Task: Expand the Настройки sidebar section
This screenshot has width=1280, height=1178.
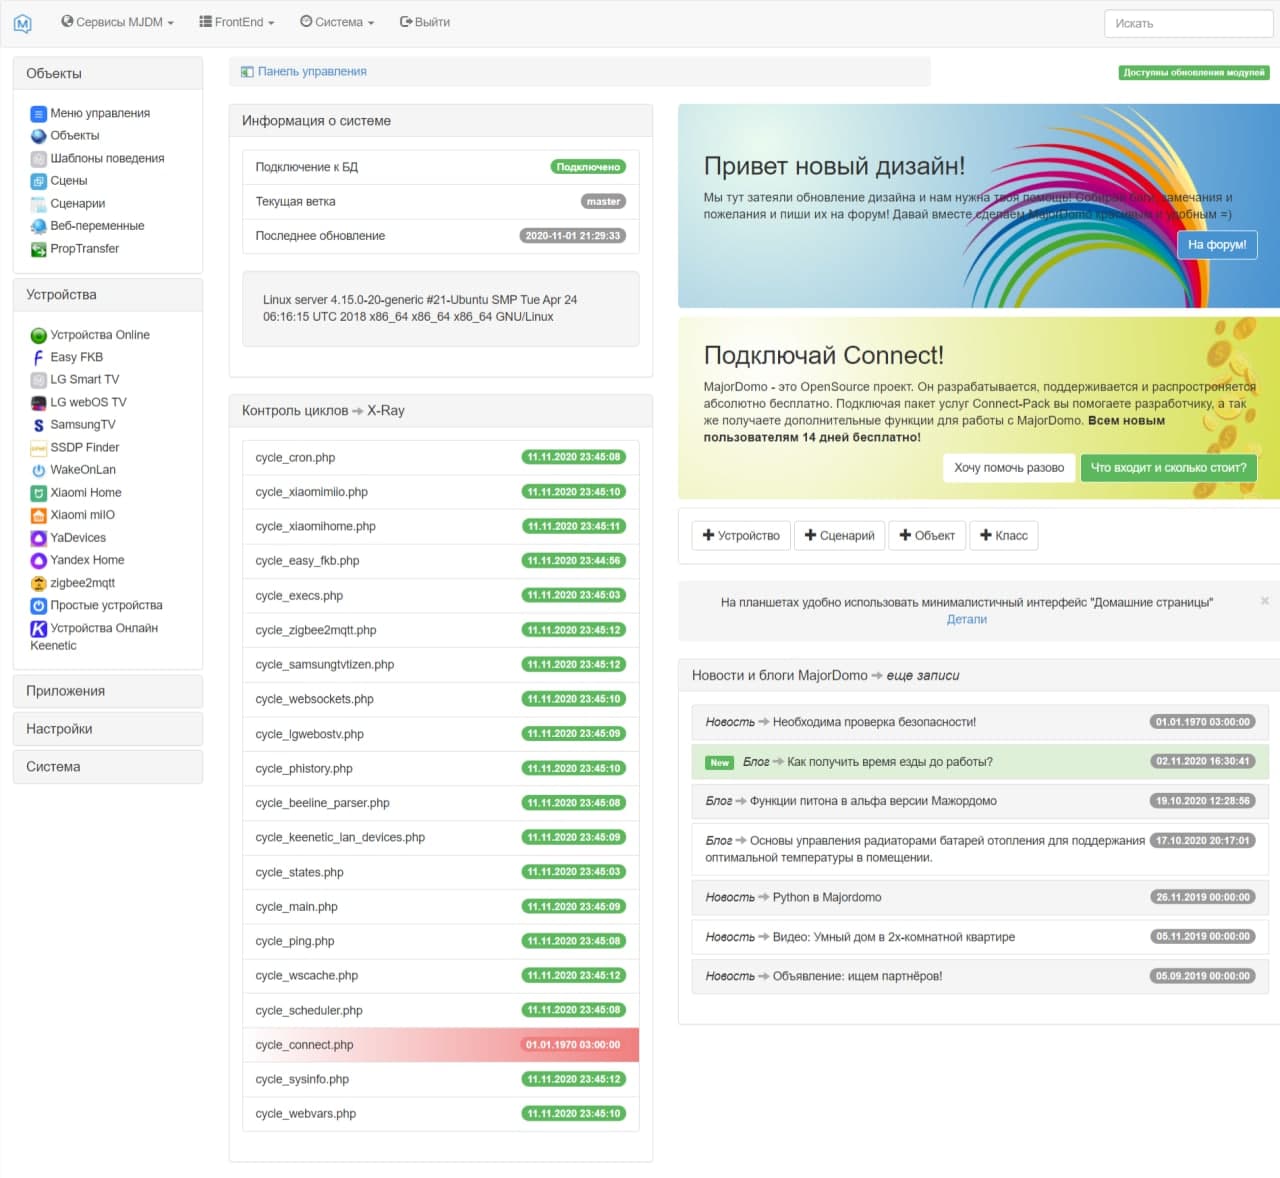Action: pyautogui.click(x=107, y=729)
